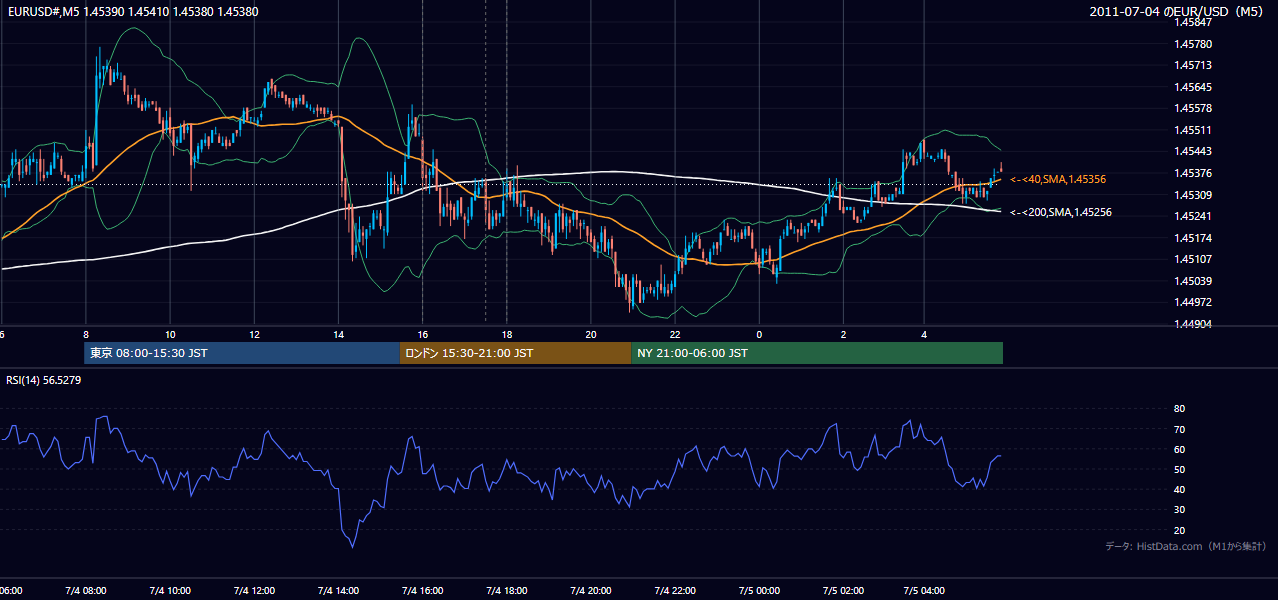This screenshot has width=1278, height=600.
Task: Select the NY 21:00-06:00 JST session bar
Action: point(817,353)
